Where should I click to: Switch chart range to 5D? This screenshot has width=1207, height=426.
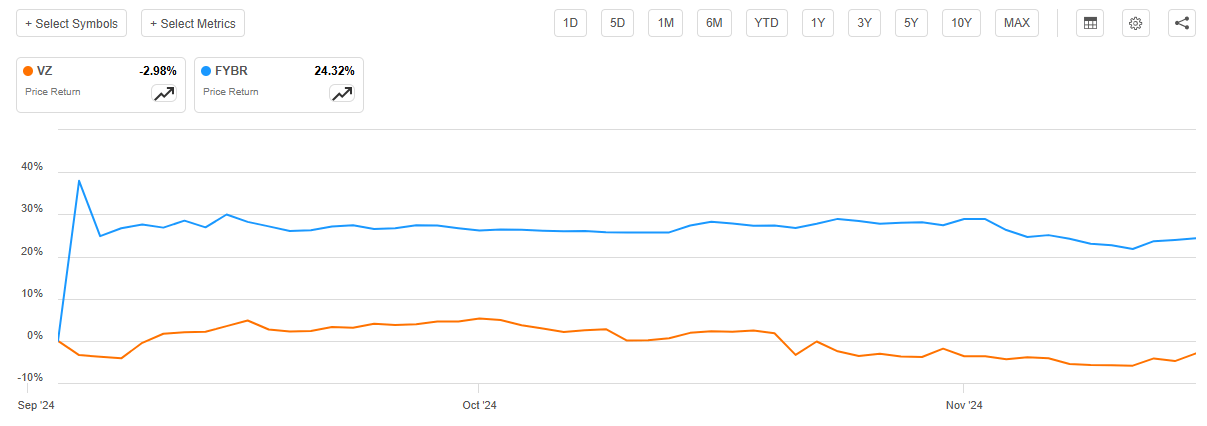[x=618, y=23]
